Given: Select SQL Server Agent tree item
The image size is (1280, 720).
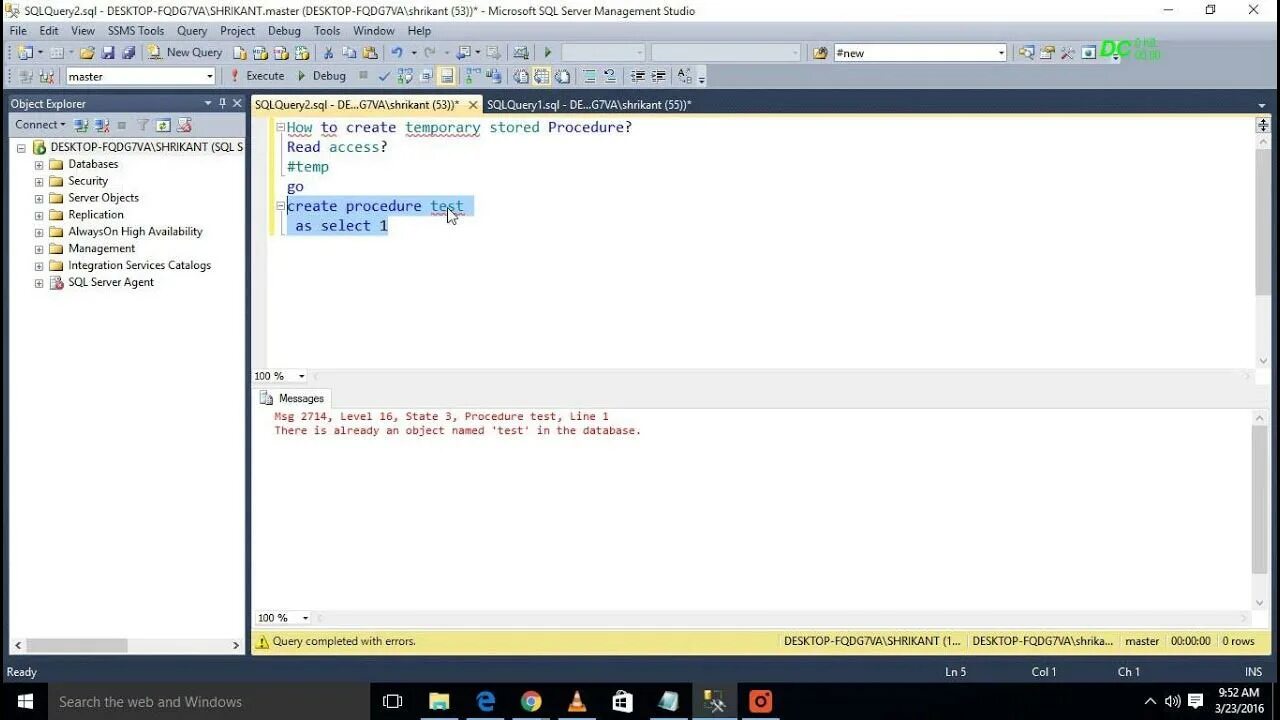Looking at the screenshot, I should [110, 282].
